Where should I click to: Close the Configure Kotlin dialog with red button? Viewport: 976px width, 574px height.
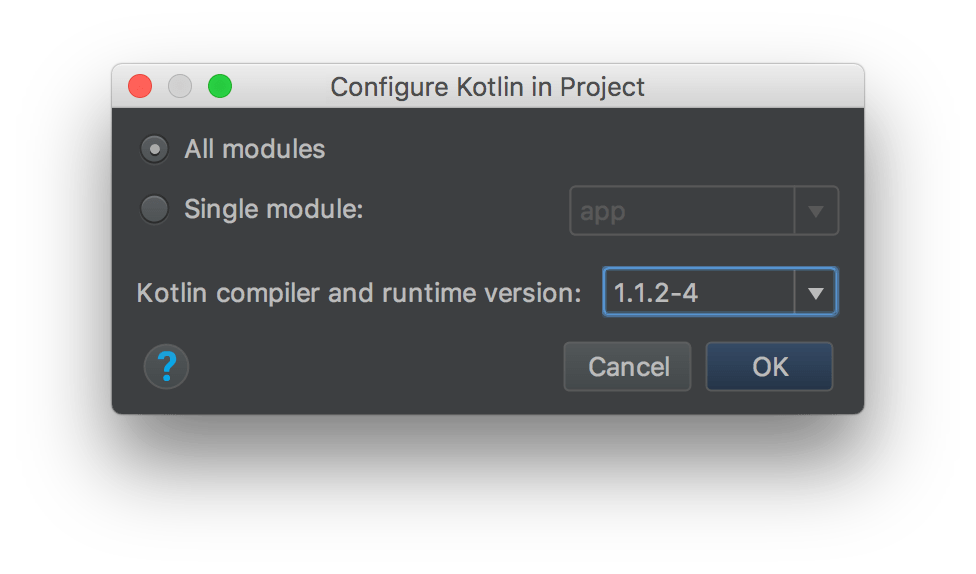pyautogui.click(x=140, y=87)
